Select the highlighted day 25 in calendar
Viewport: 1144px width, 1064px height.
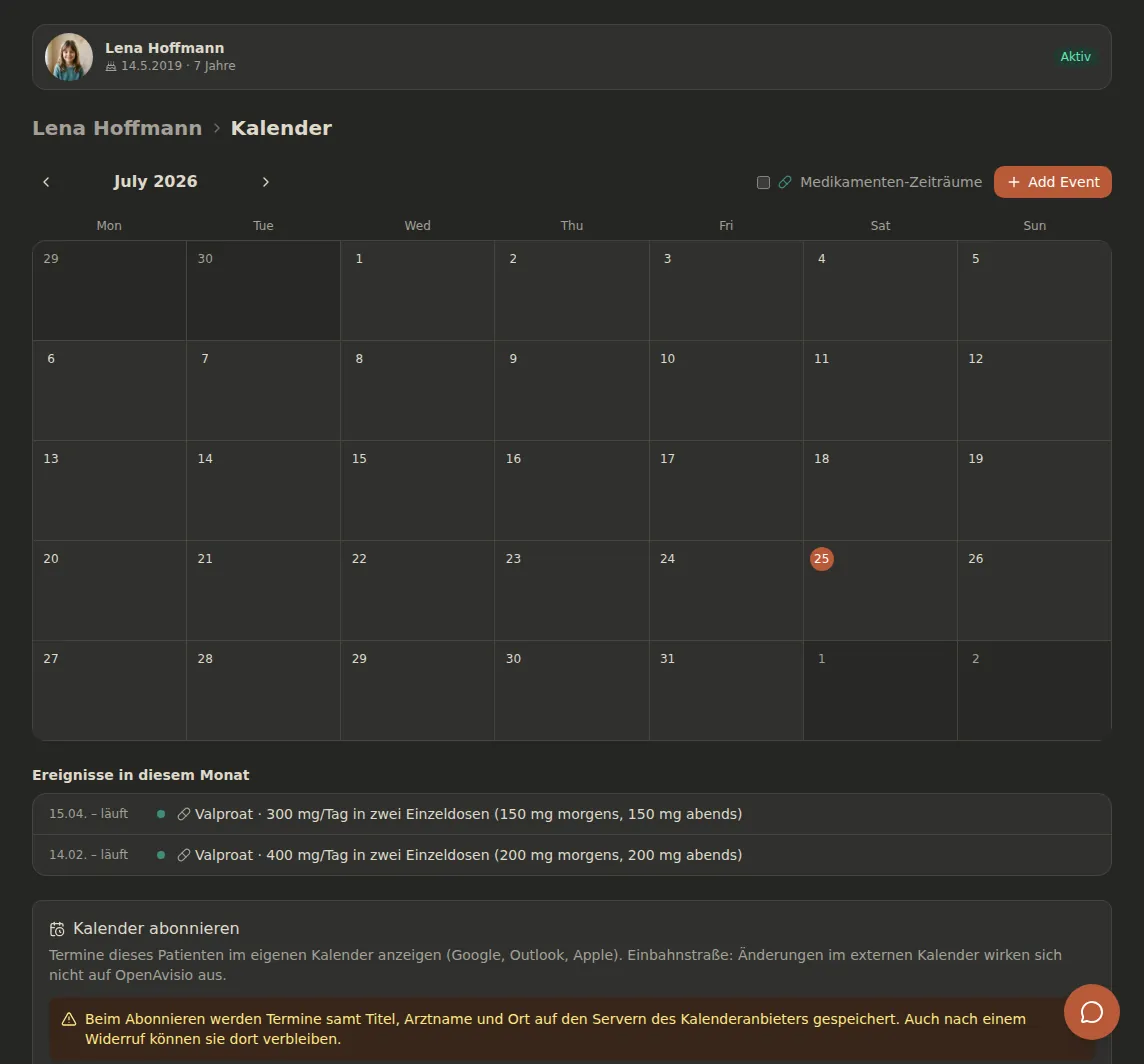(x=822, y=558)
